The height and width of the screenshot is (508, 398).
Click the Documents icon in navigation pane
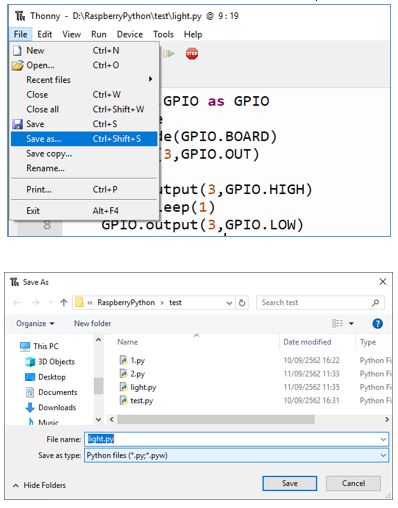(30, 392)
